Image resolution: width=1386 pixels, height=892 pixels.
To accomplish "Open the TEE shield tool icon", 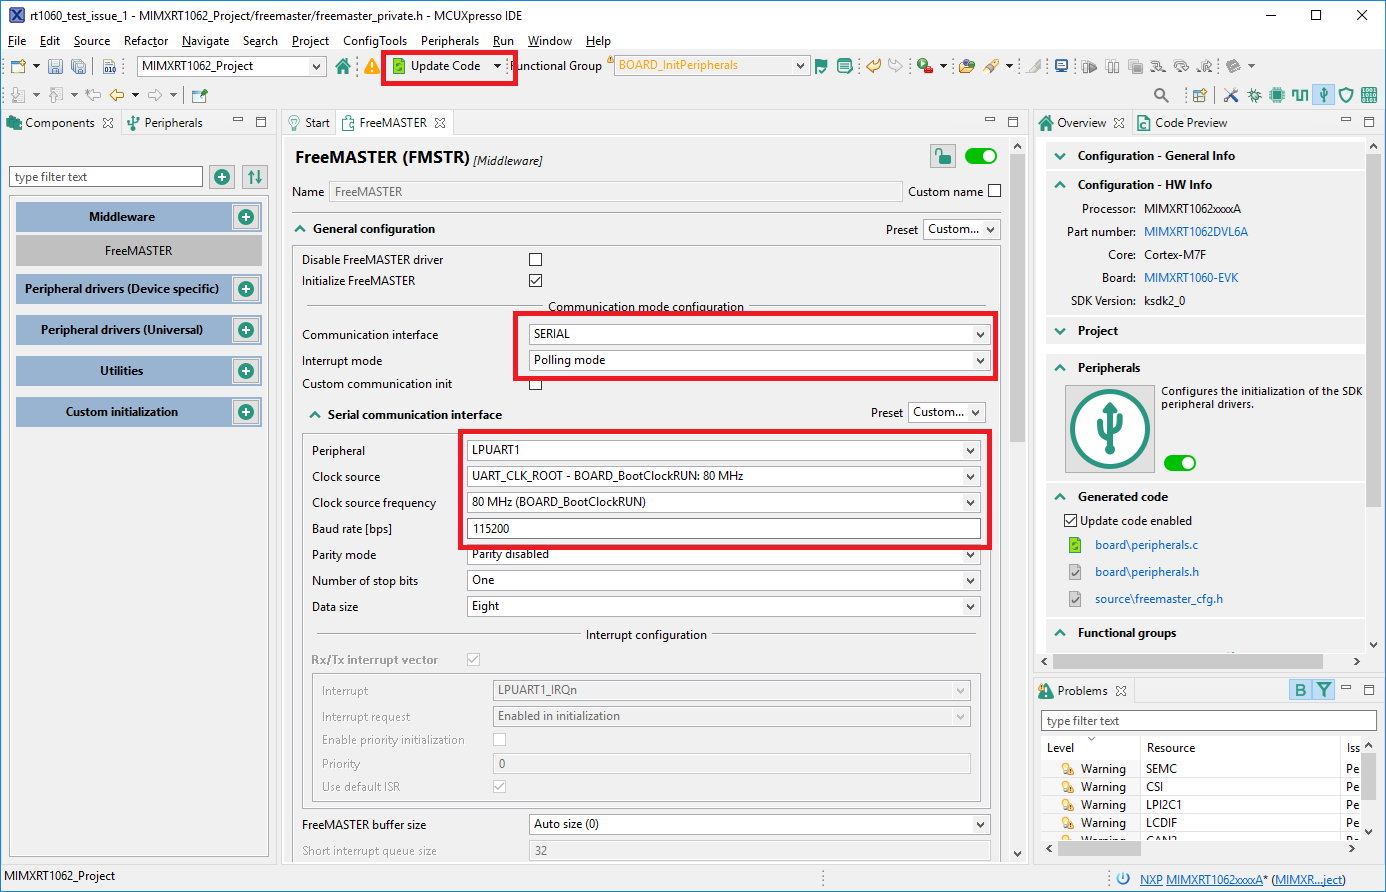I will coord(1345,95).
